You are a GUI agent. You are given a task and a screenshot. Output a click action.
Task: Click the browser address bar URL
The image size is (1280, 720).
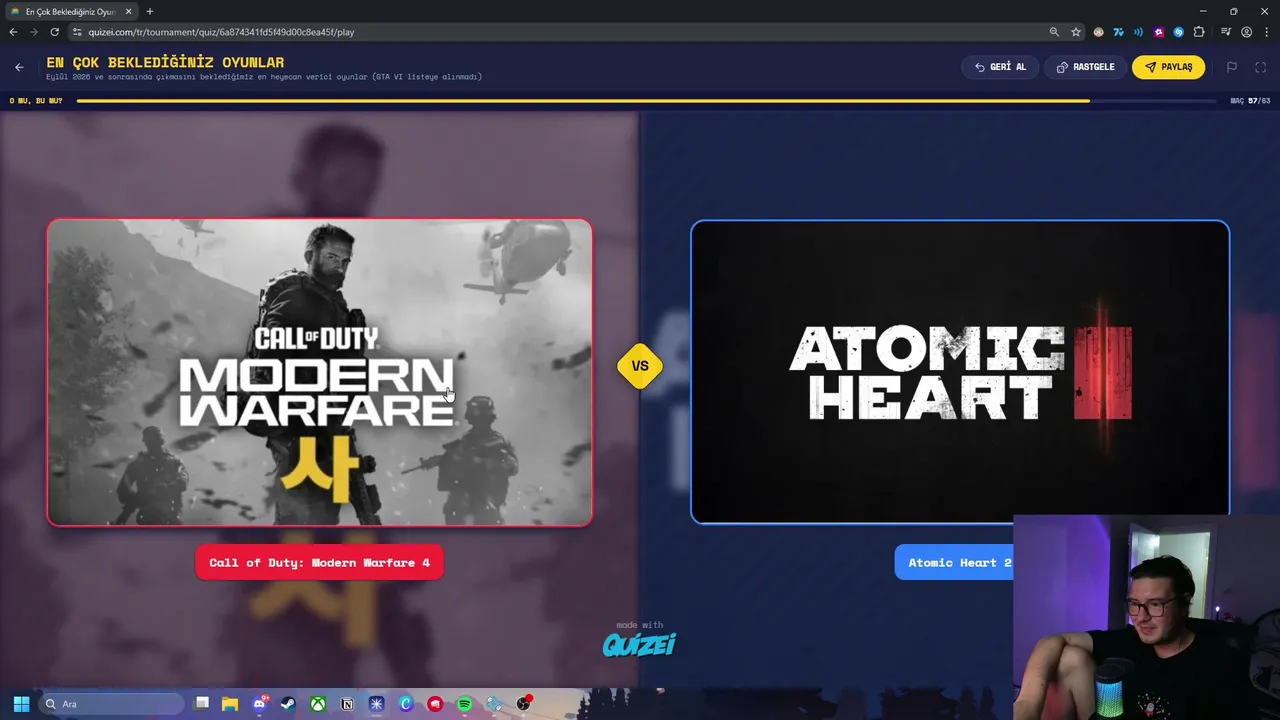point(221,32)
